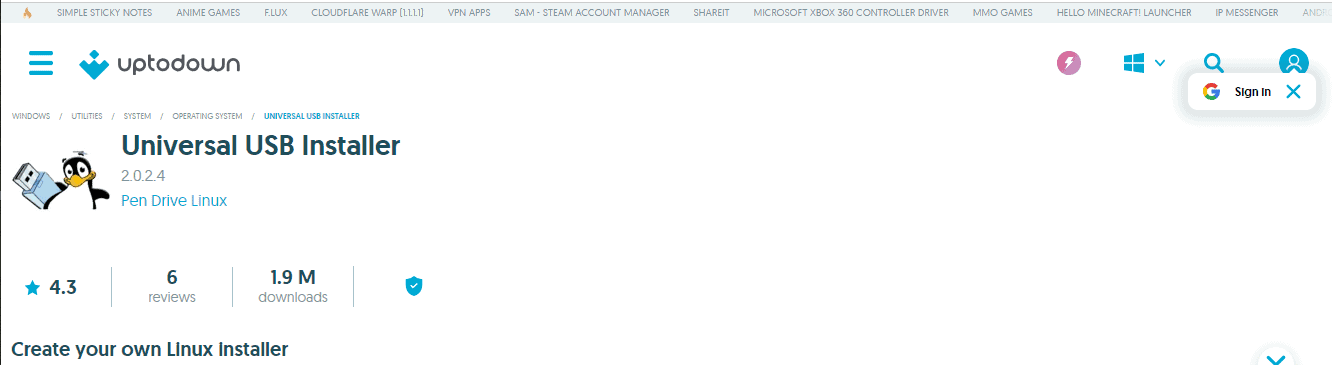Click the Universal USB Installer app icon
Viewport: 1332px width, 365px height.
[60, 182]
